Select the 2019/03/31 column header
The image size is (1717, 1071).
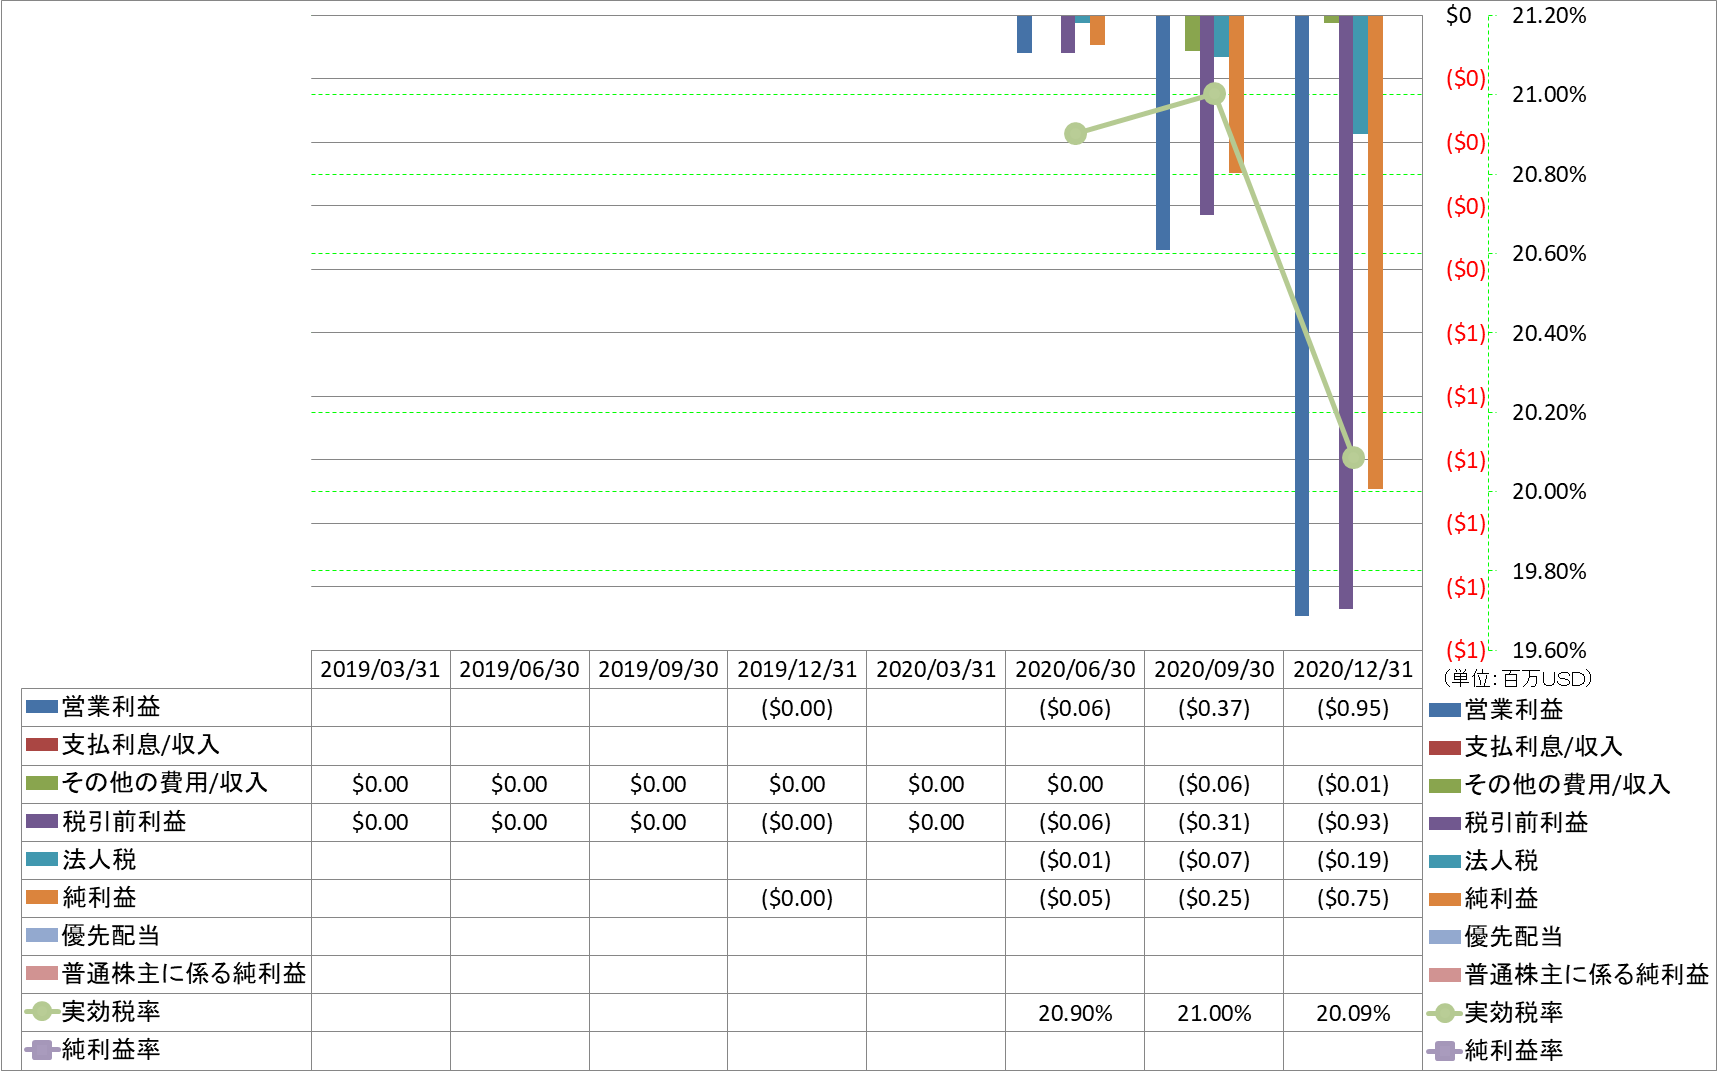(x=380, y=669)
